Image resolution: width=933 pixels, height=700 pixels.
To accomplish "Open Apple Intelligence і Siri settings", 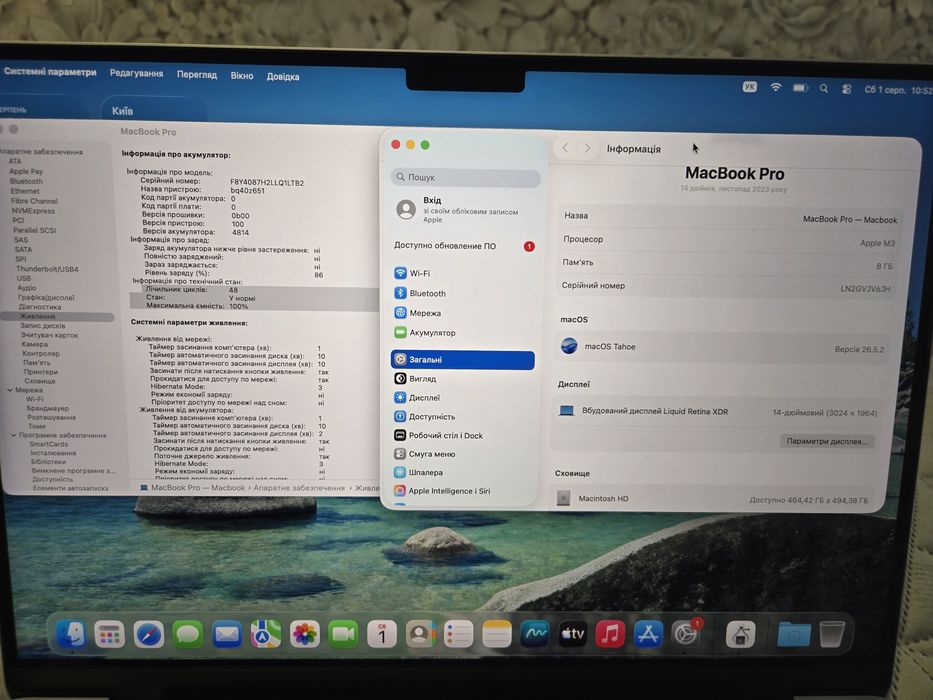I will (463, 491).
